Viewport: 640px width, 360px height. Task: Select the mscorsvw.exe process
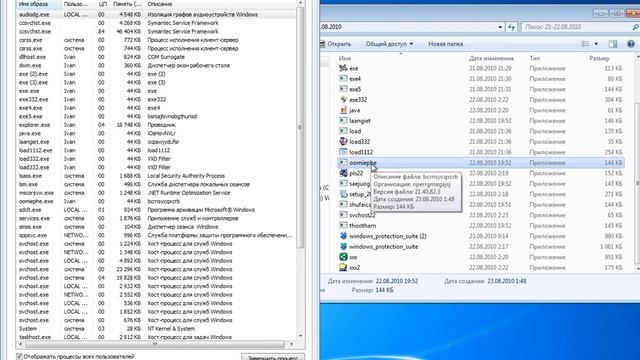156,193
